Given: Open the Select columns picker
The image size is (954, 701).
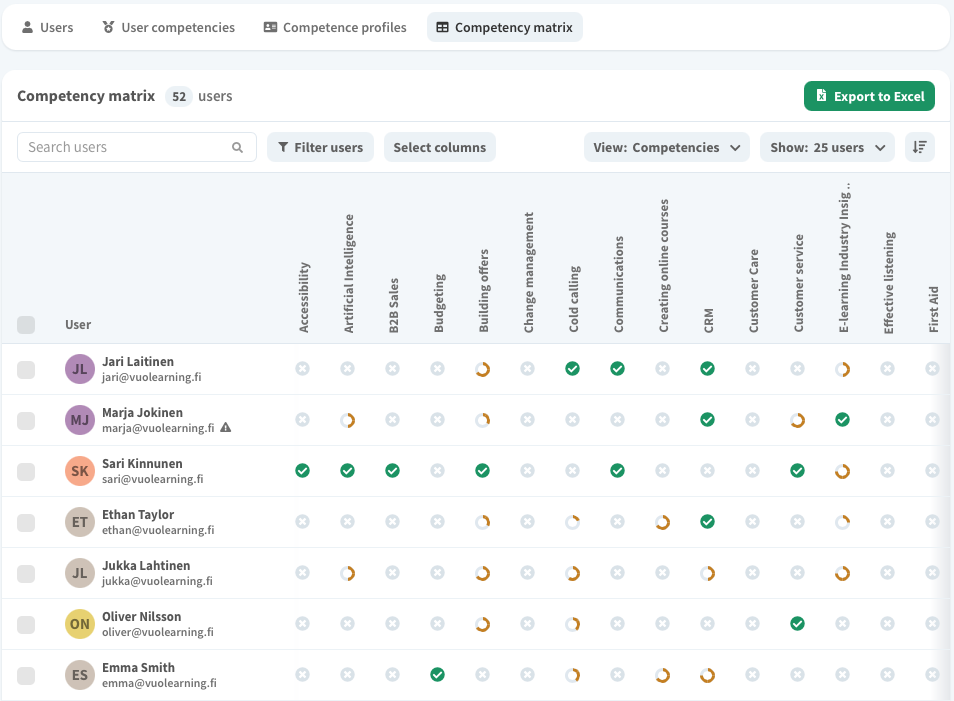Looking at the screenshot, I should pos(439,147).
